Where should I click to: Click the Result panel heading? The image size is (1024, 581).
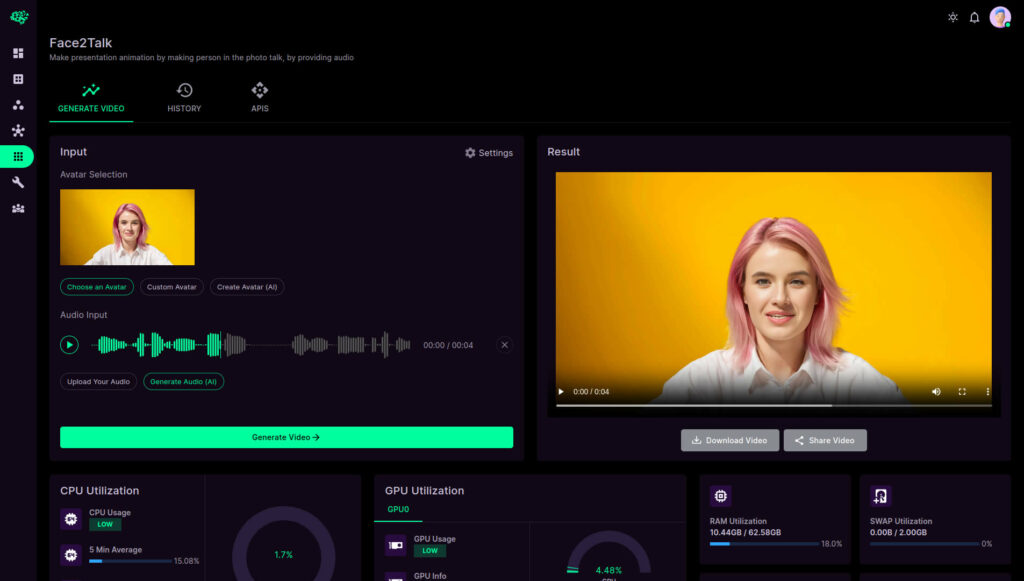pyautogui.click(x=564, y=151)
